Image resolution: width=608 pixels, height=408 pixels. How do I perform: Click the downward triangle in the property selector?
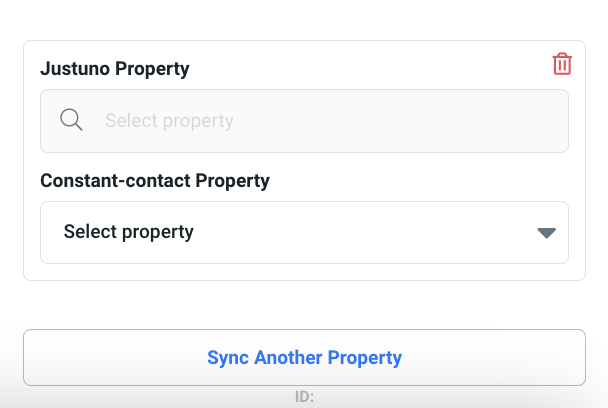point(546,233)
